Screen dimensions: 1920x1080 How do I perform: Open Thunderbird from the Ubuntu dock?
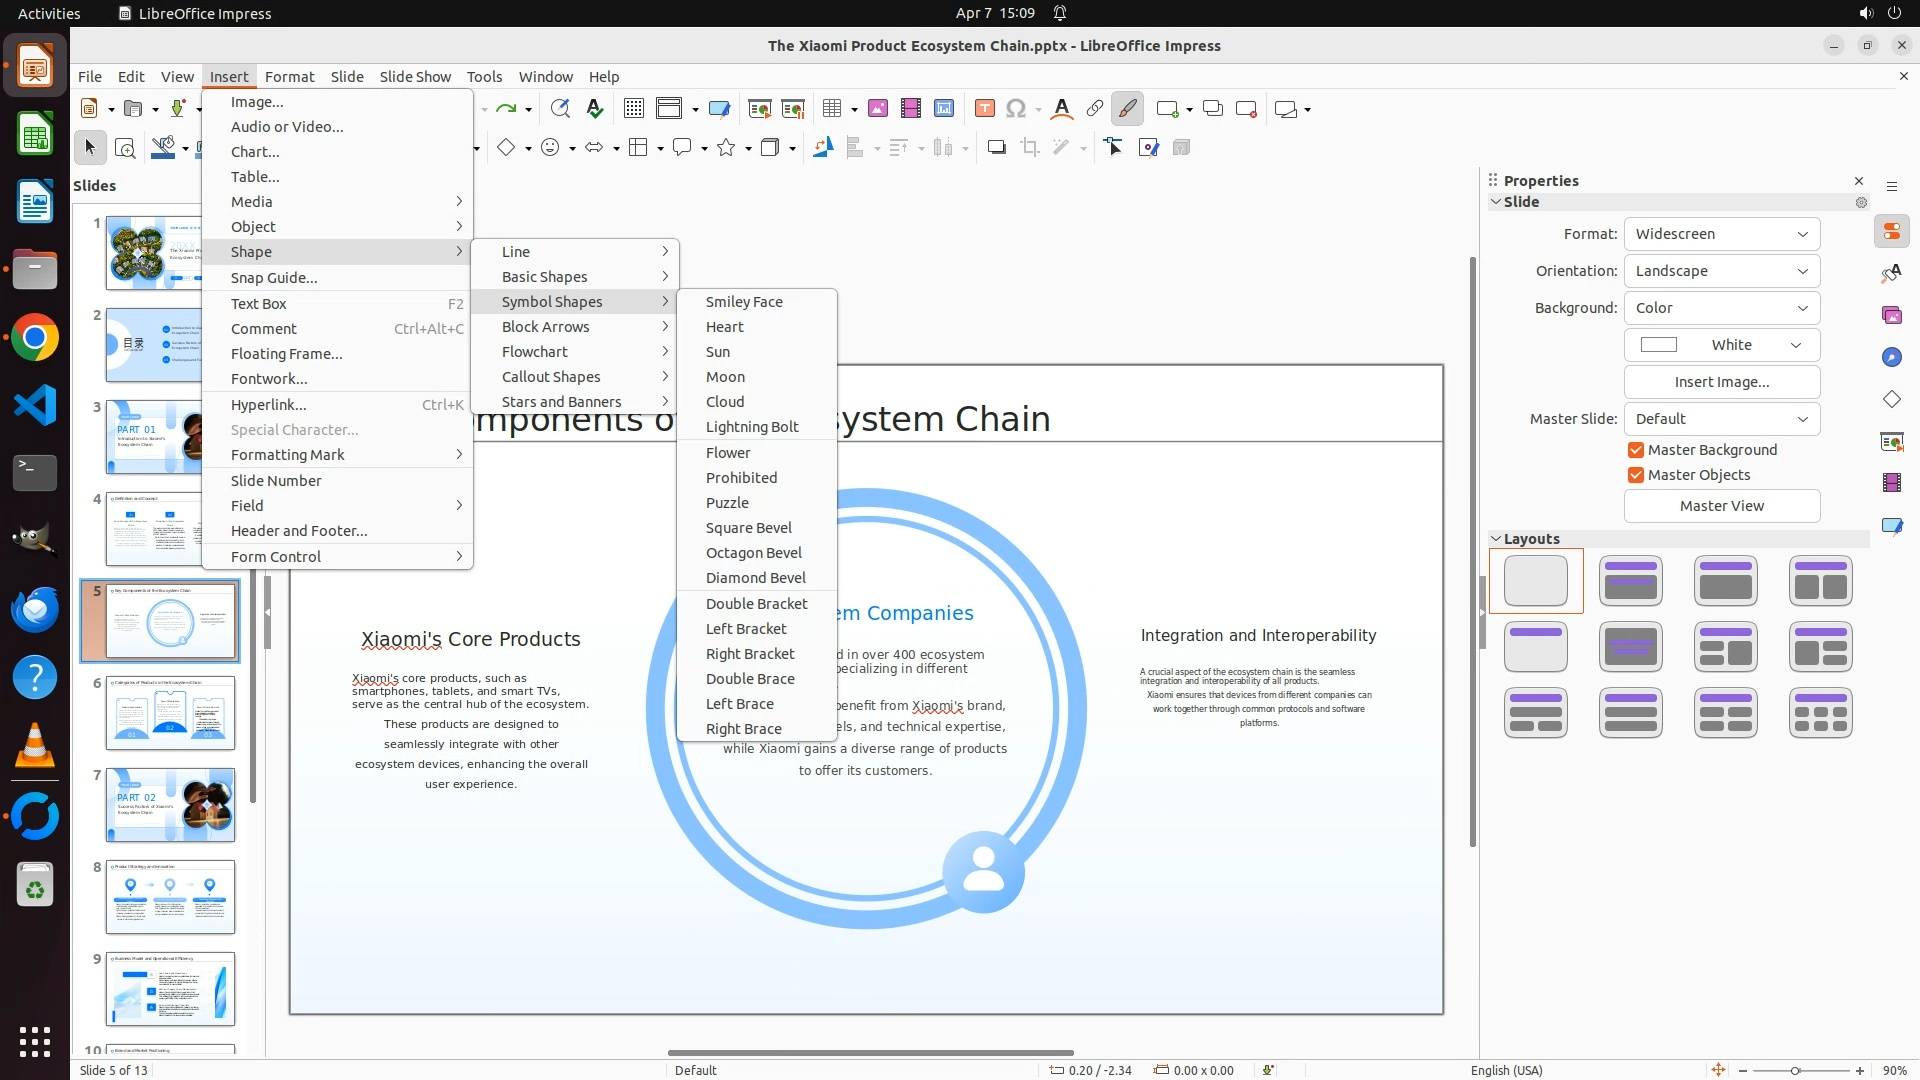[35, 609]
